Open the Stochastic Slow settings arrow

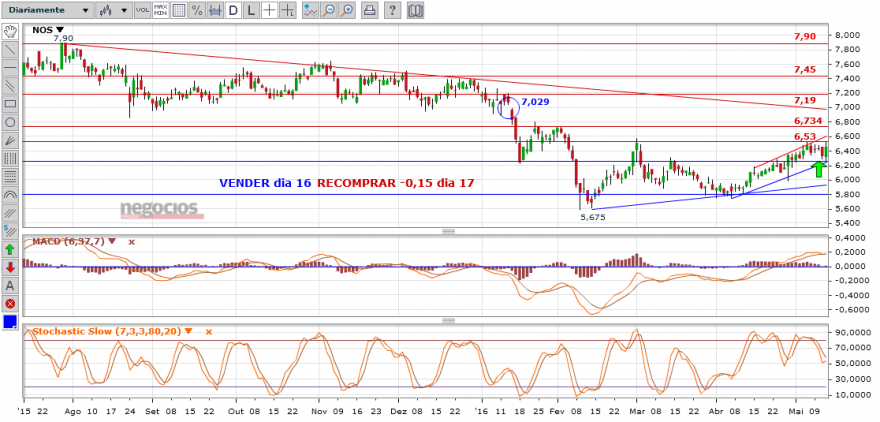pos(188,331)
